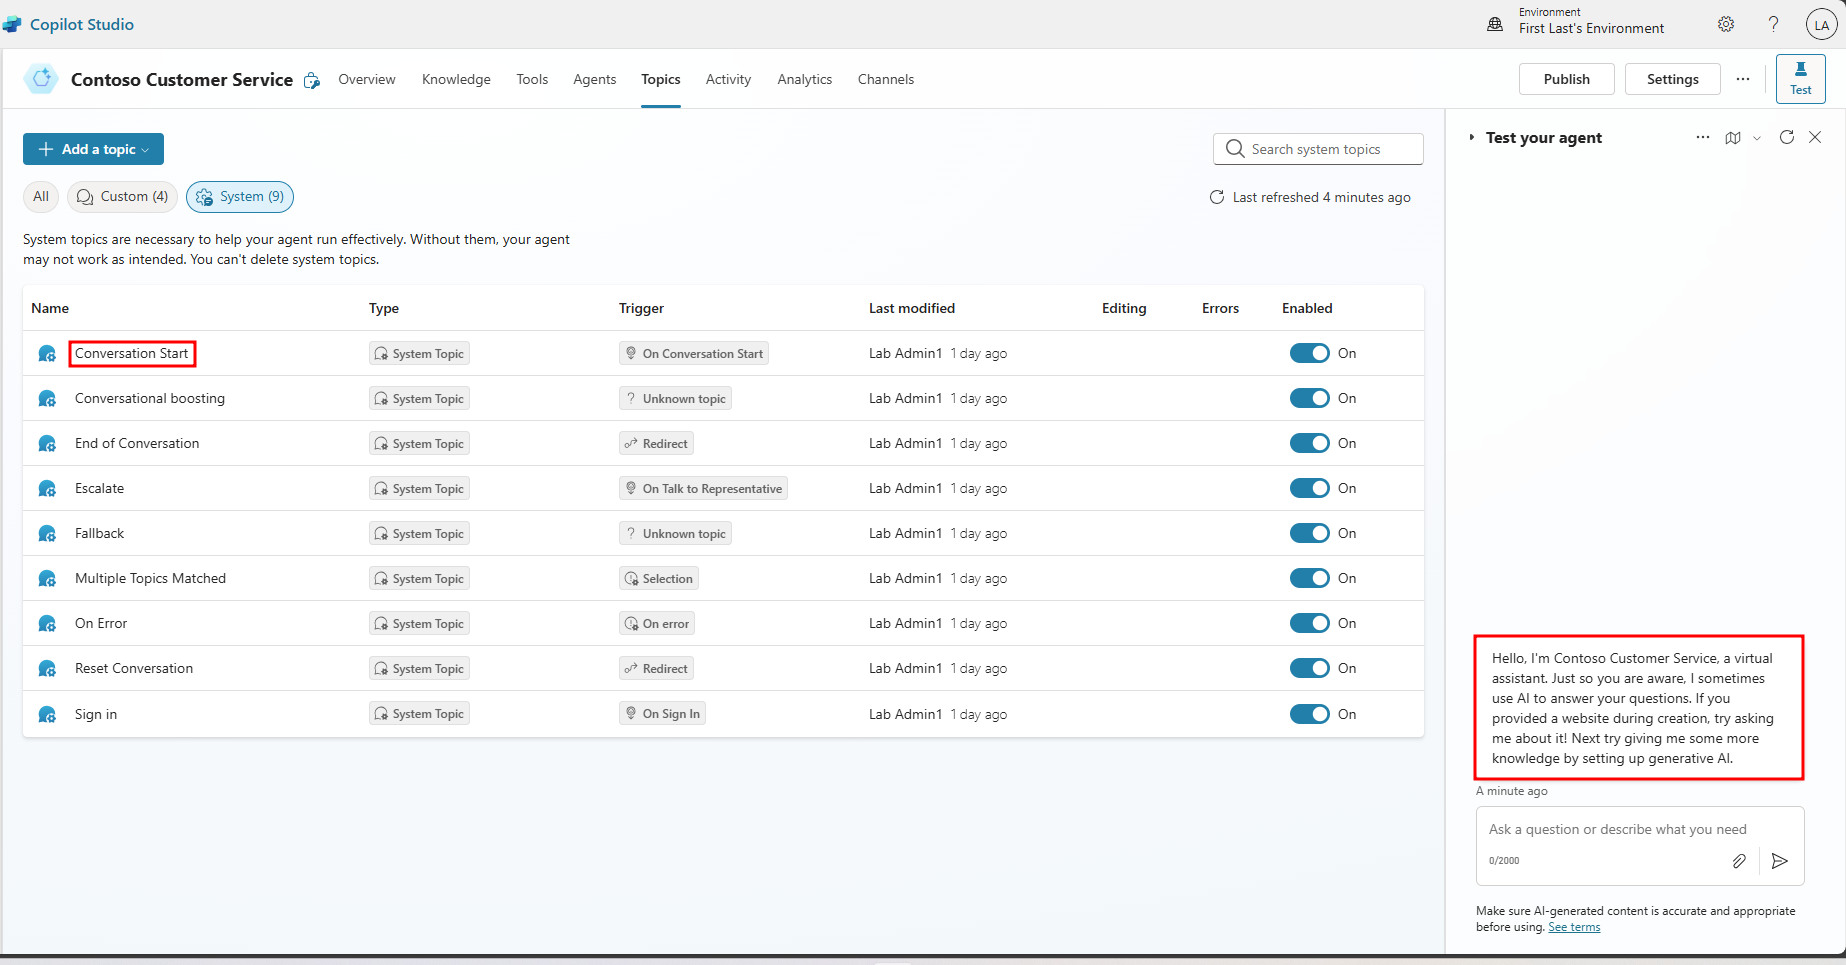Open the Escalate topic name
Screen dimensions: 1846x965
point(99,488)
